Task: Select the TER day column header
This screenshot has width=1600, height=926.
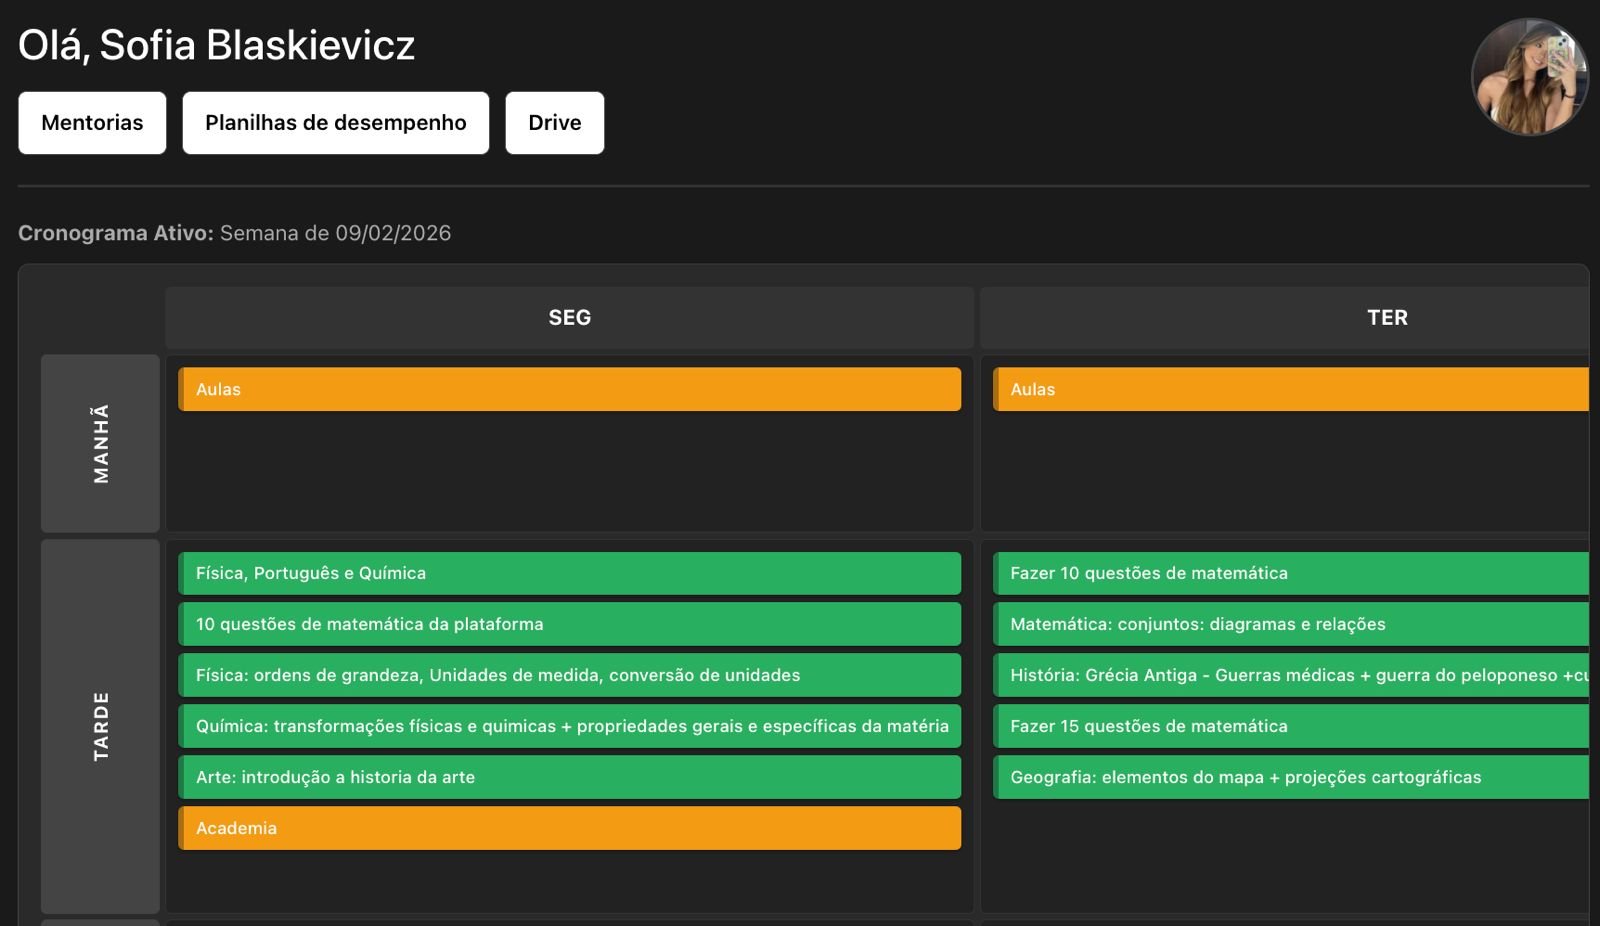Action: coord(1386,318)
